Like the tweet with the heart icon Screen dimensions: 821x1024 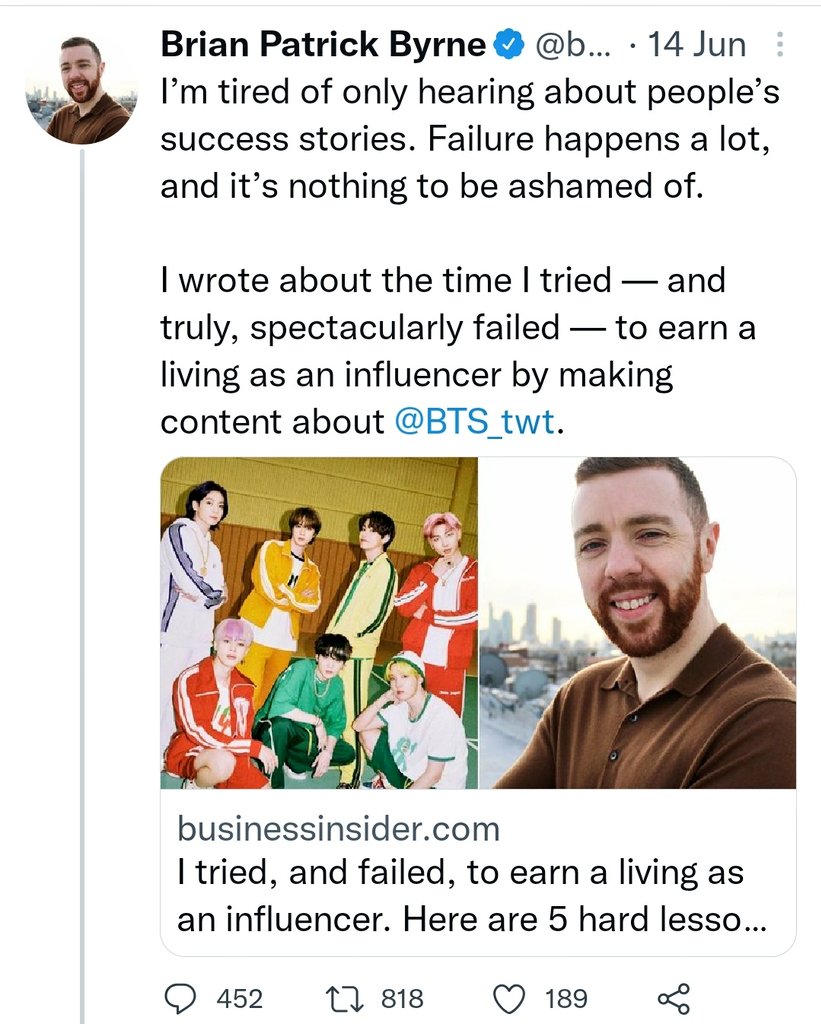[x=511, y=998]
